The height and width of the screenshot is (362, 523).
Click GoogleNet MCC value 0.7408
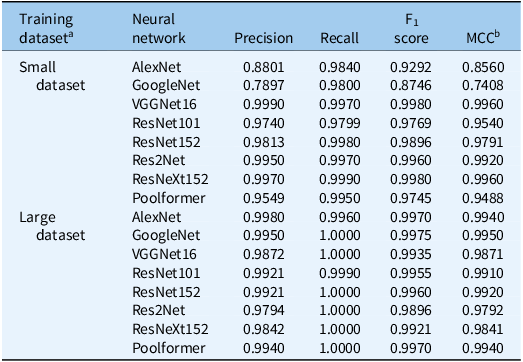pos(483,85)
